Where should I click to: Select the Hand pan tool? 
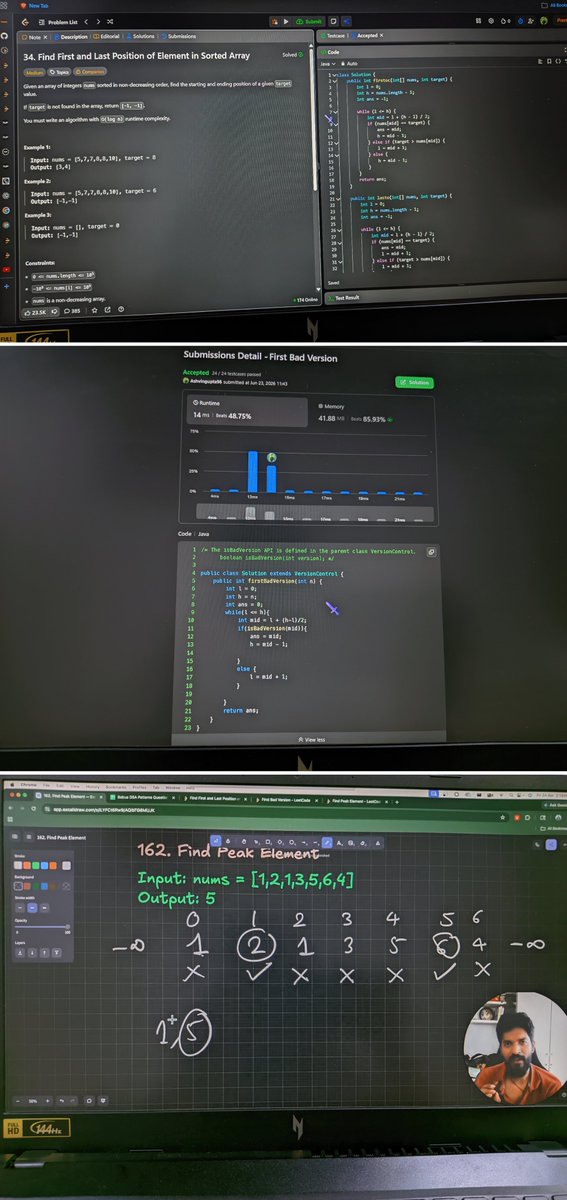coord(244,841)
